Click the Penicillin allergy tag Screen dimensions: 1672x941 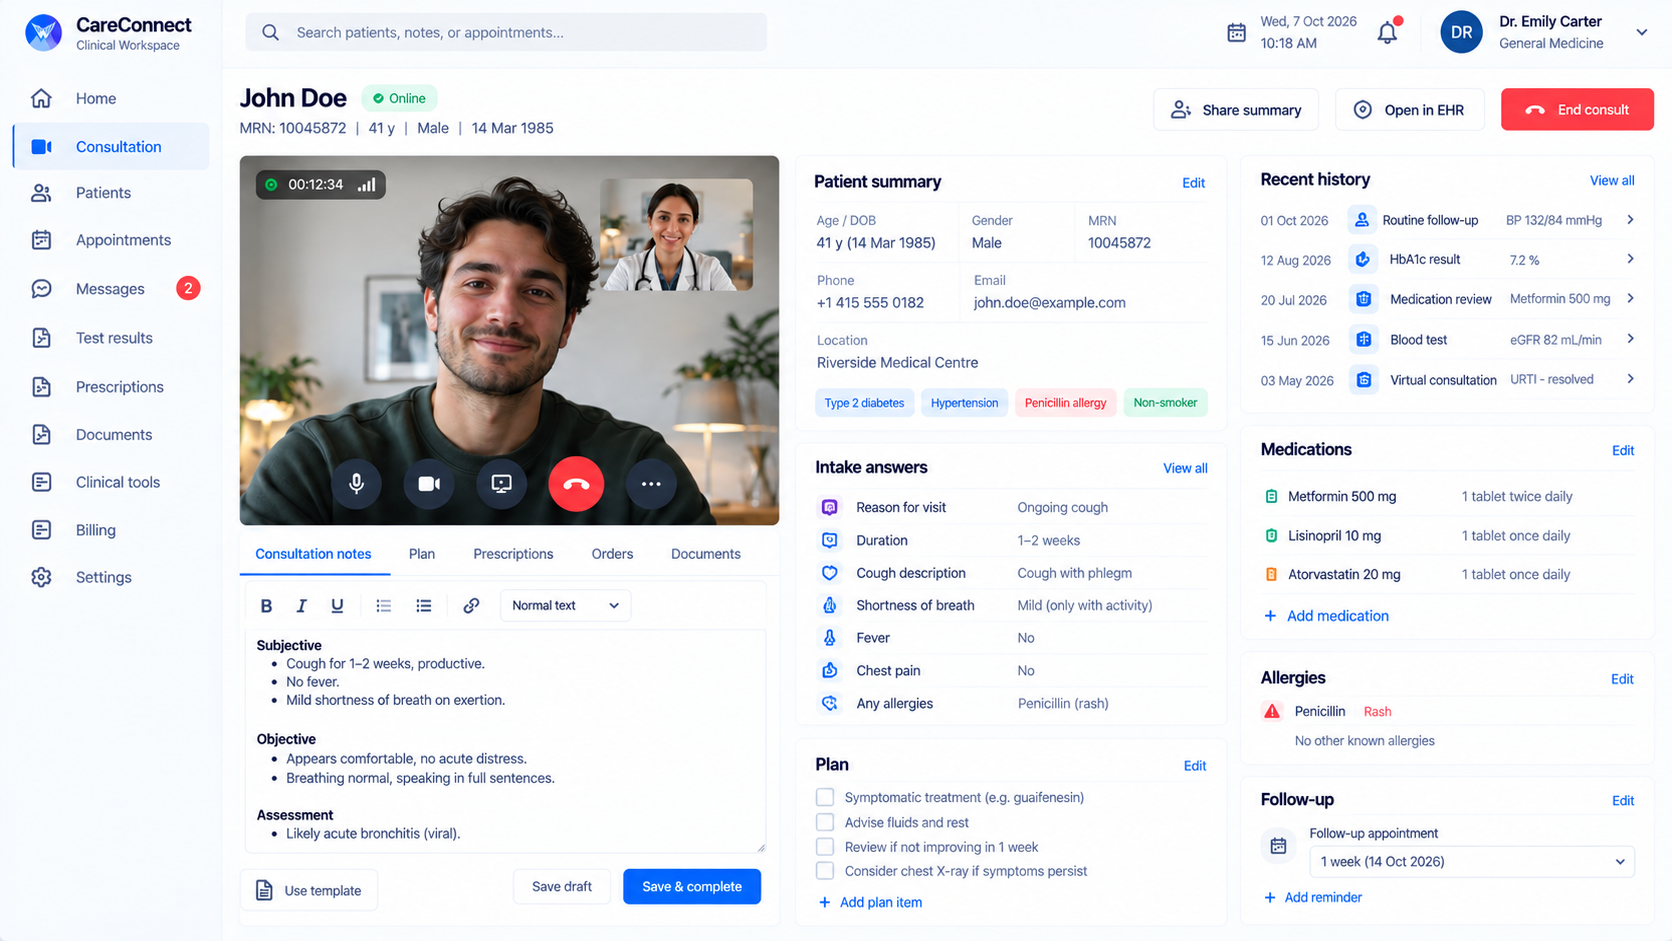(1065, 403)
